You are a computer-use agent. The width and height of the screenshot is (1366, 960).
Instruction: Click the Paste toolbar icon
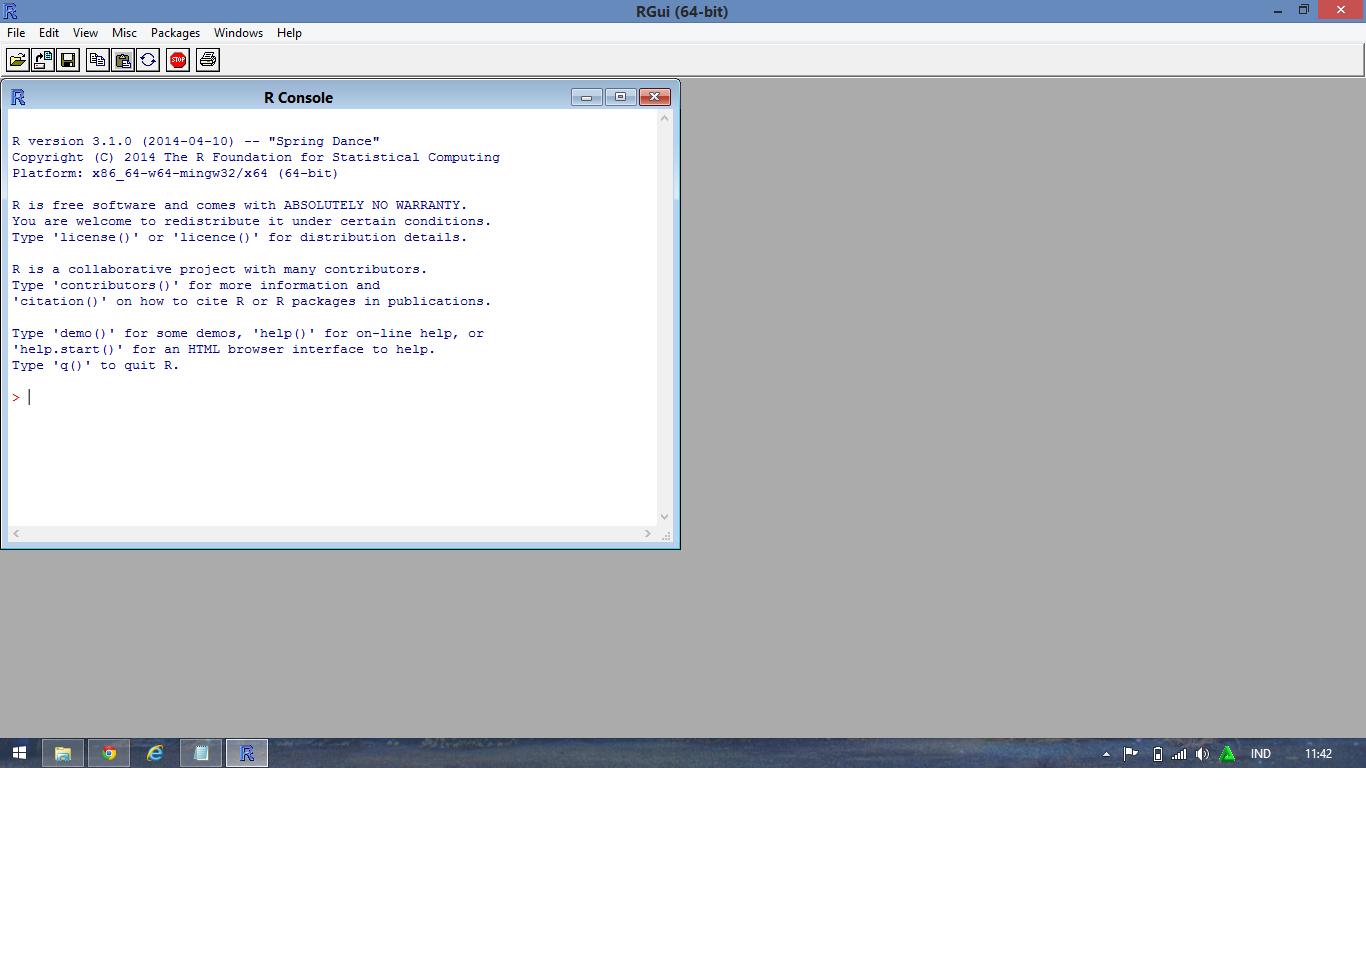[123, 60]
